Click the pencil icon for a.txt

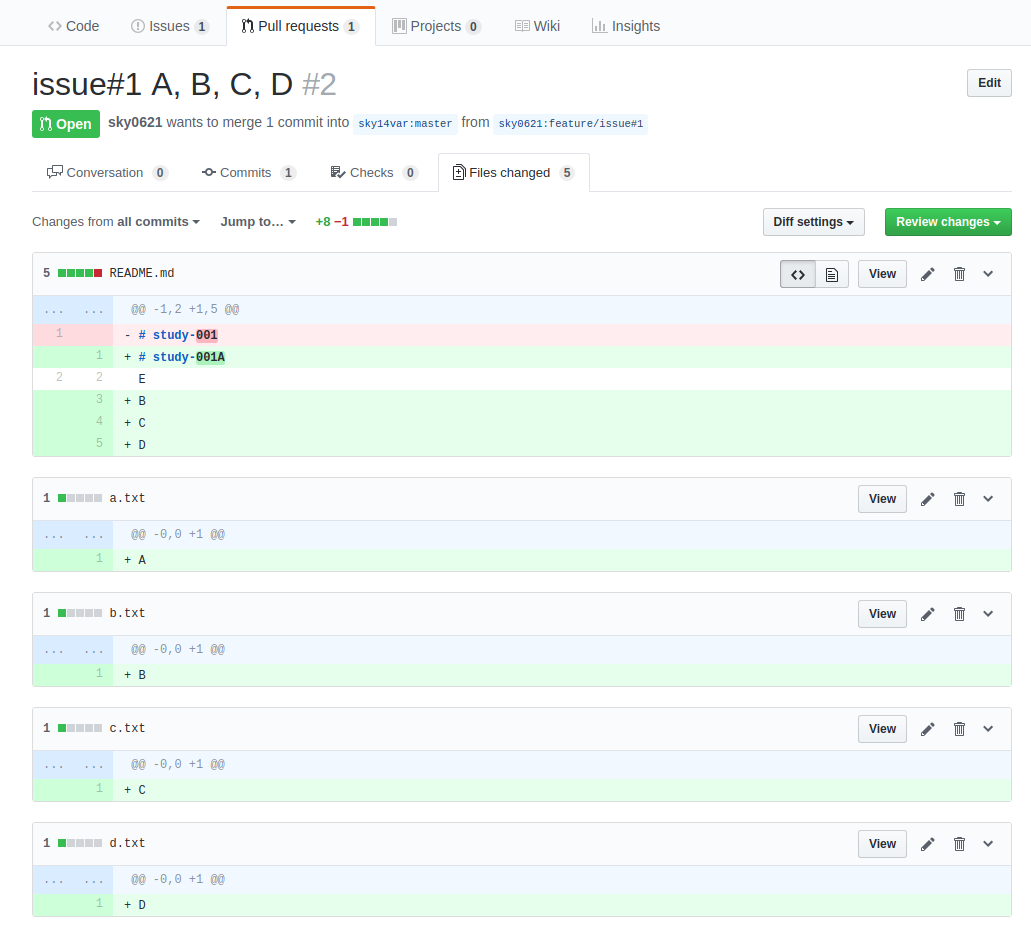927,499
